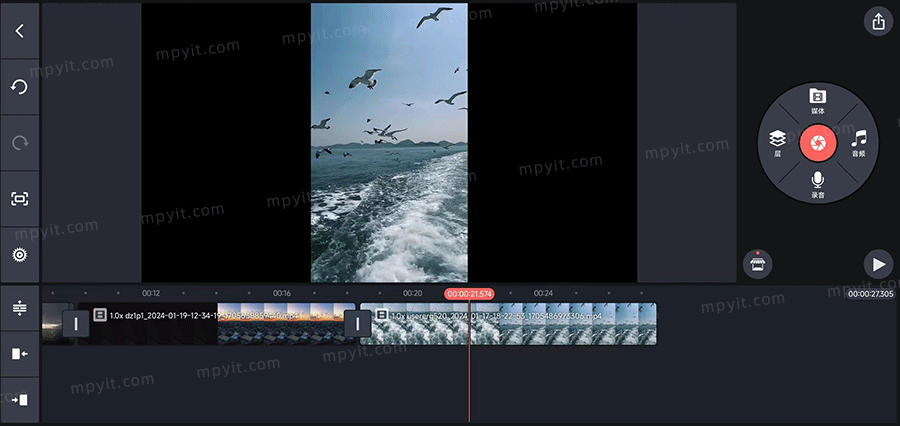Open the 媒体 media browser
The width and height of the screenshot is (900, 426).
click(x=817, y=101)
